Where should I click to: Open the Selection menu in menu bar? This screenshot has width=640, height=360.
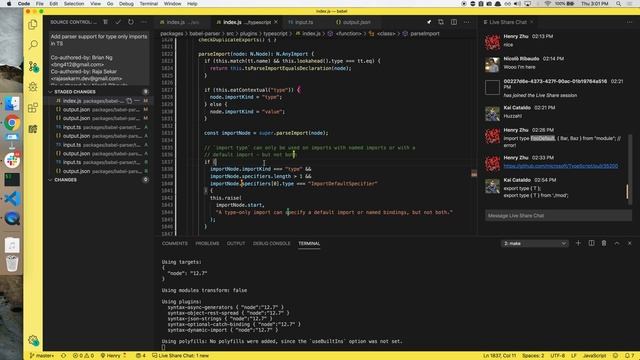pyautogui.click(x=74, y=4)
